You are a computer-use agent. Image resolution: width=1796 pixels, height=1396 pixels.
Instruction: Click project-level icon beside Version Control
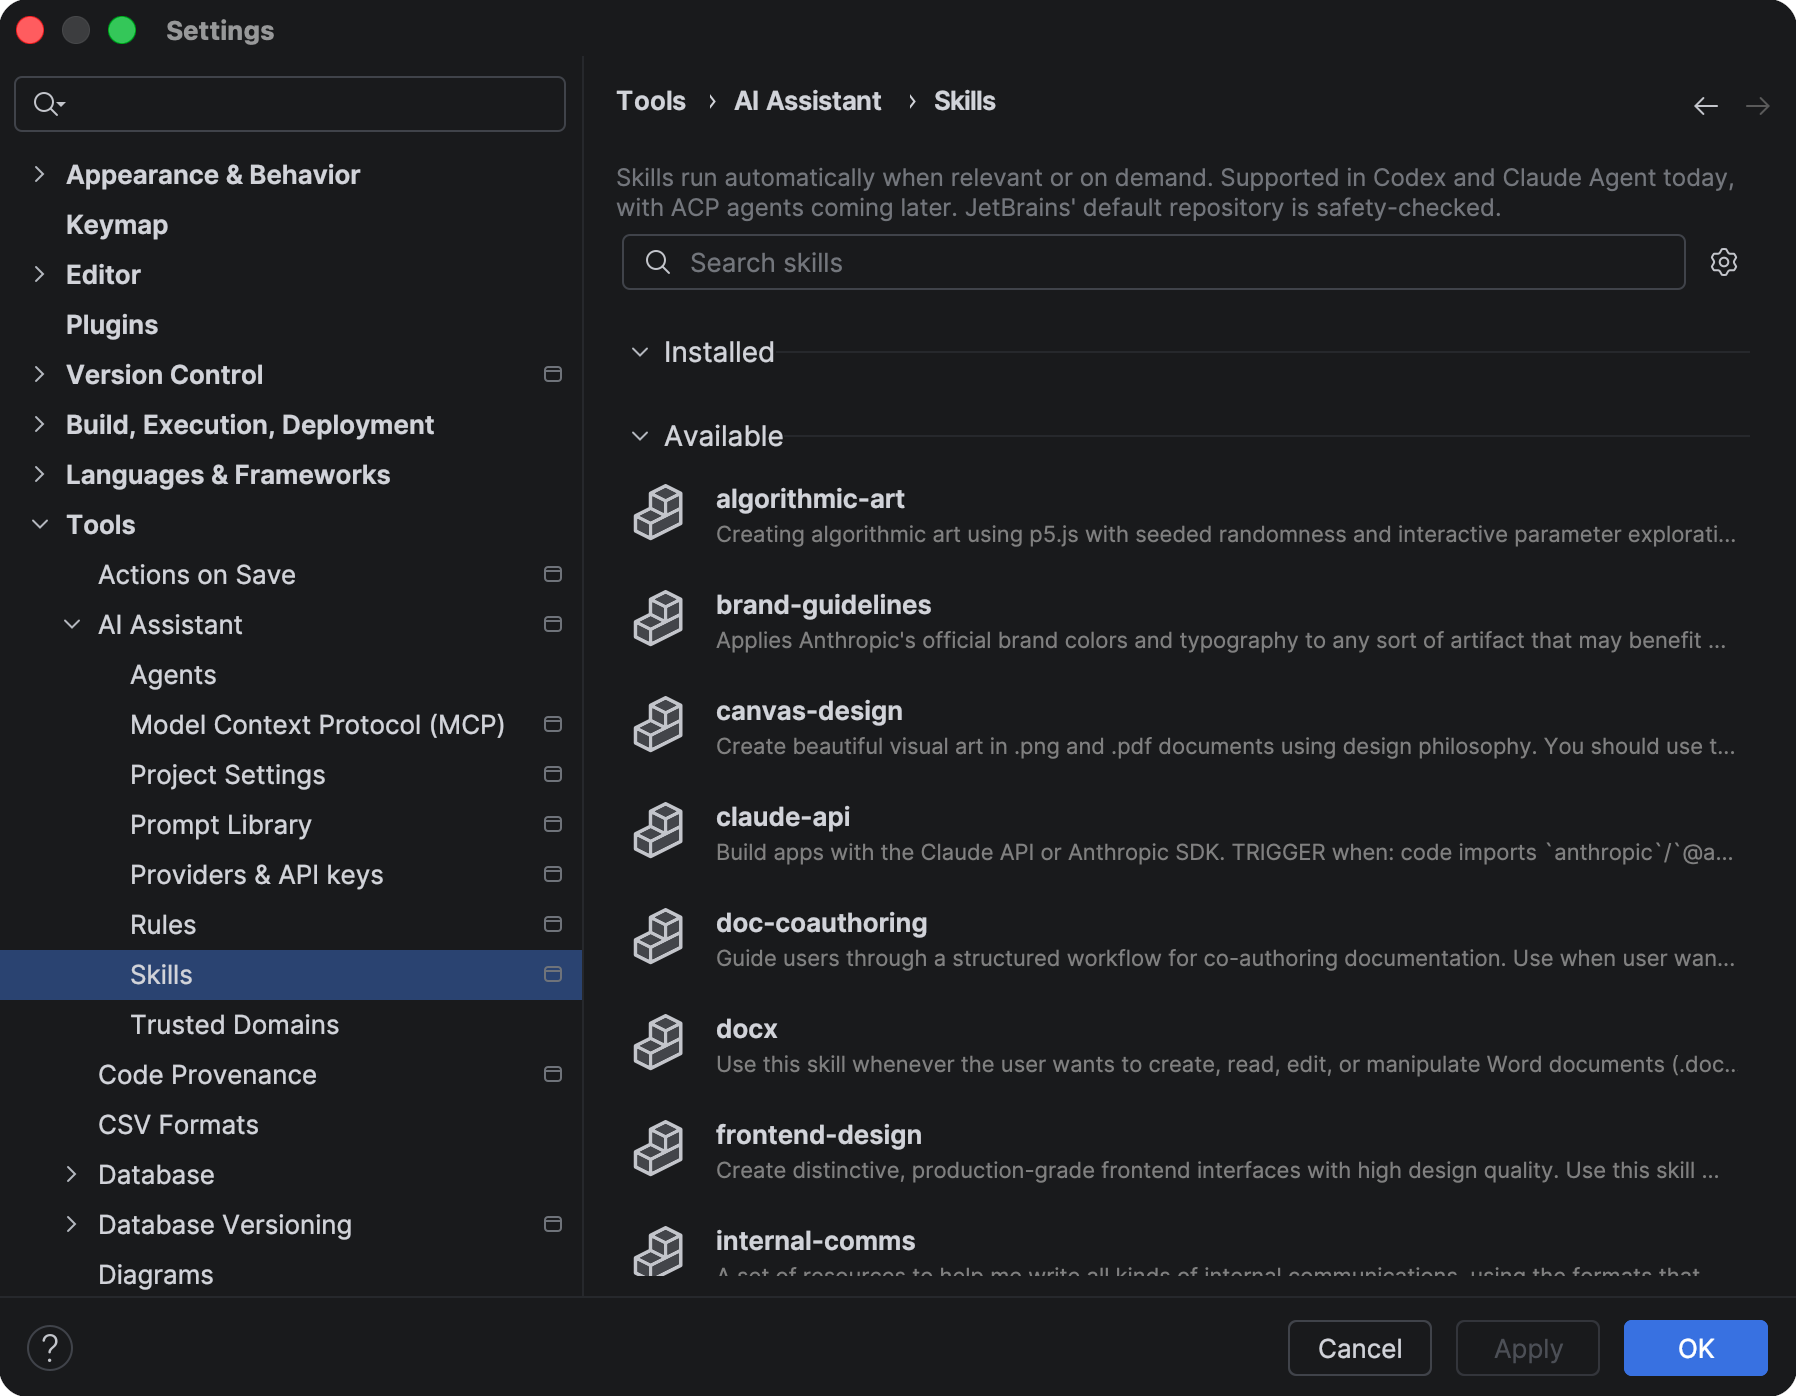552,374
